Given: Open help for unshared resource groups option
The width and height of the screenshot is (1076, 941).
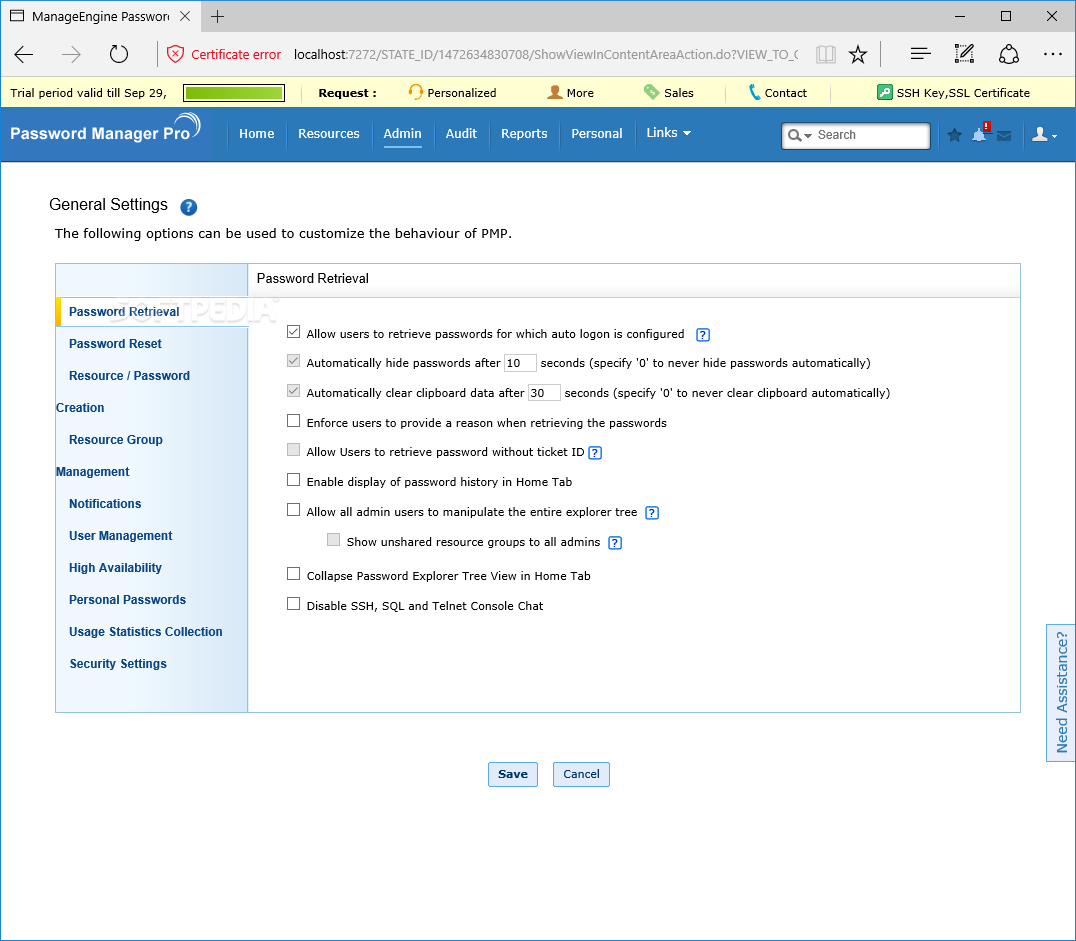Looking at the screenshot, I should click(x=615, y=542).
